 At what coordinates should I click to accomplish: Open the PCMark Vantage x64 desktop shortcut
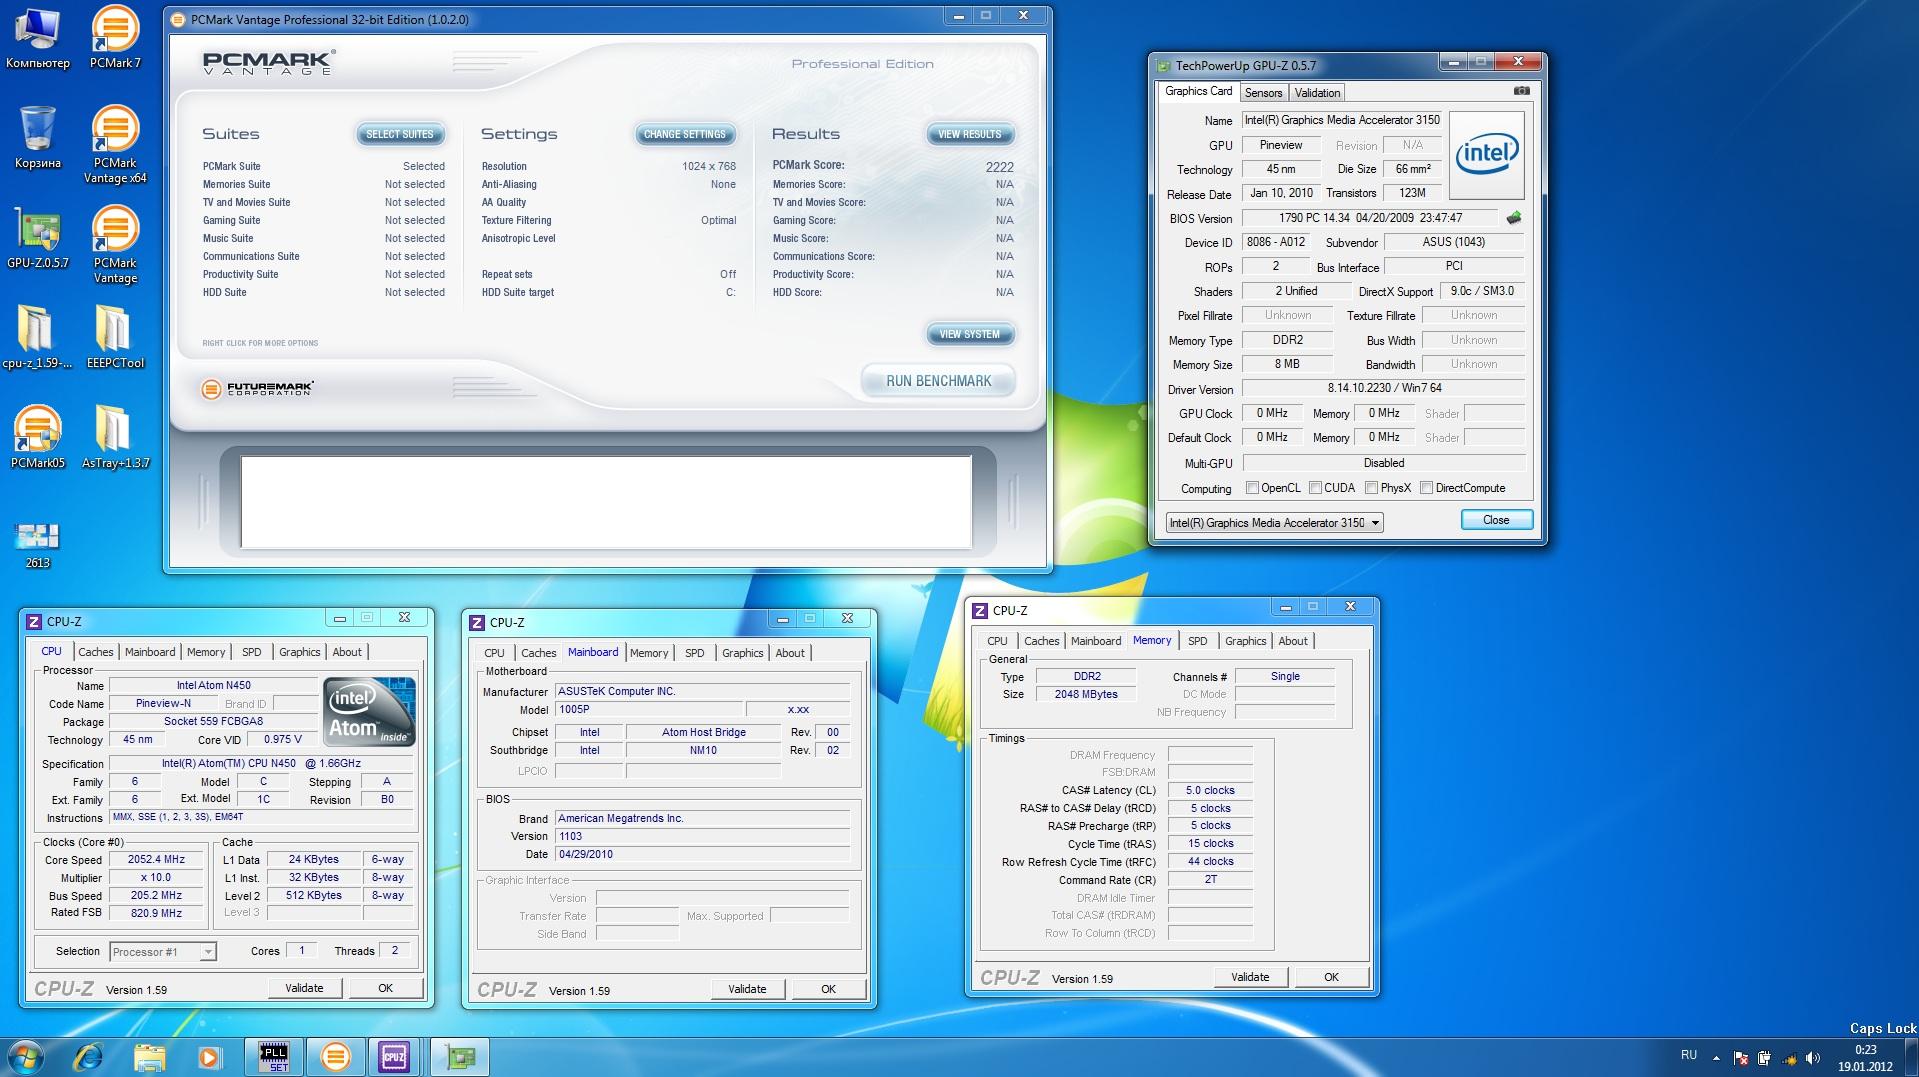[x=115, y=146]
